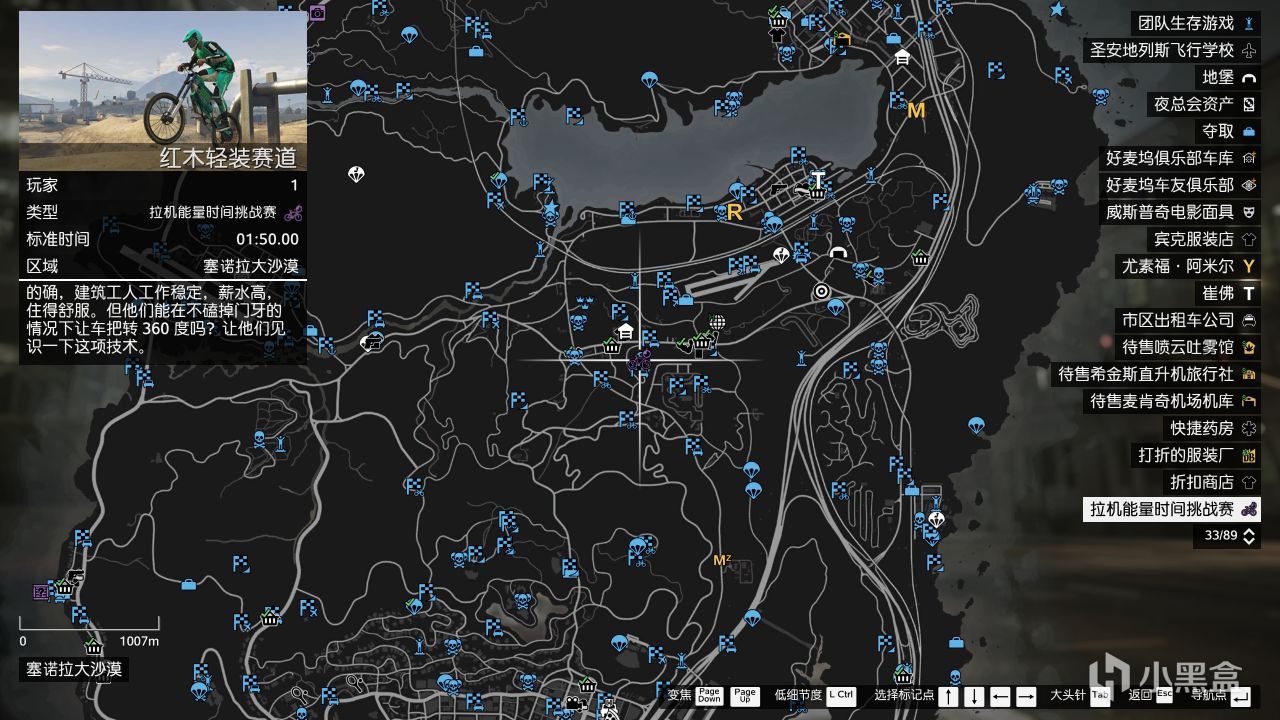Click the up arrow select-marker key
This screenshot has height=720, width=1280.
click(x=948, y=696)
